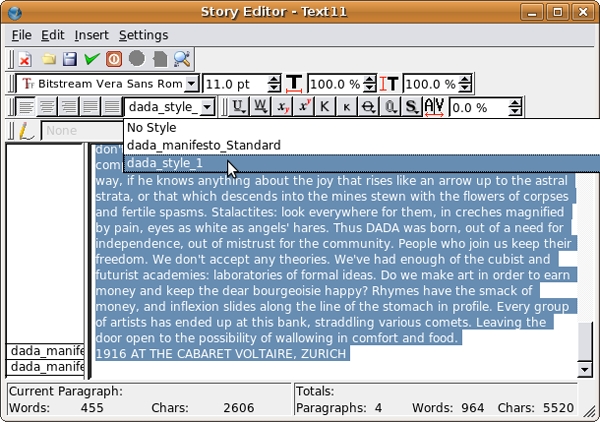Image resolution: width=600 pixels, height=422 pixels.
Task: Click the Scribus icon in title bar
Action: 15,13
